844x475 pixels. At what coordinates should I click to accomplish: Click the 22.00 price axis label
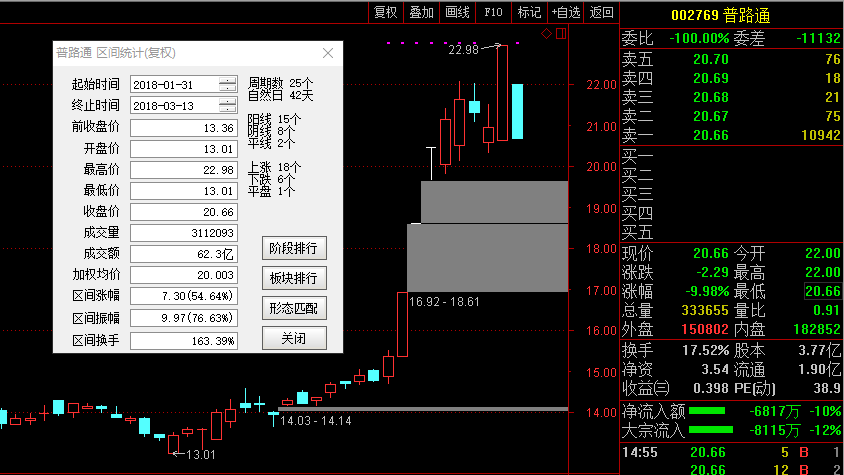(x=601, y=85)
